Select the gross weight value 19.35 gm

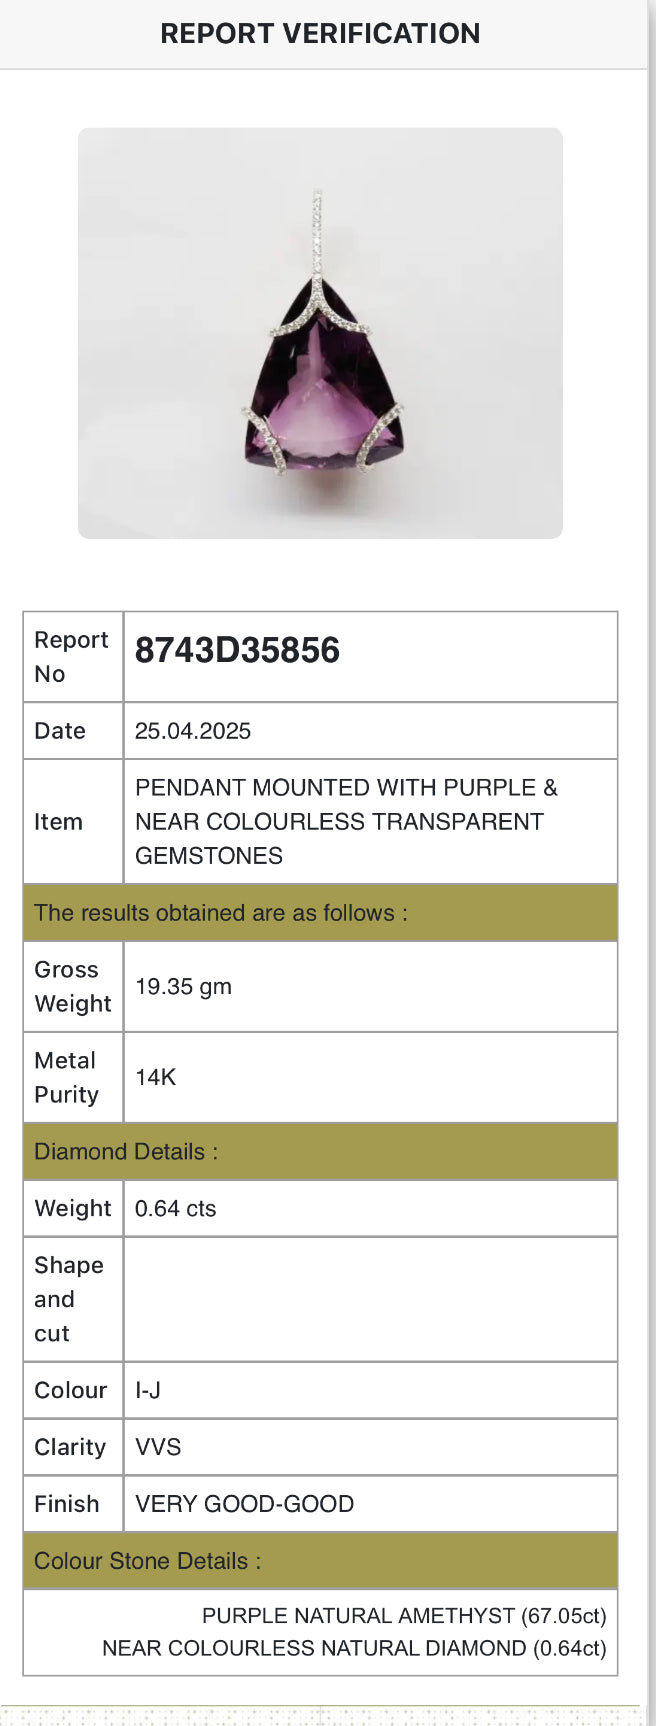click(x=183, y=987)
